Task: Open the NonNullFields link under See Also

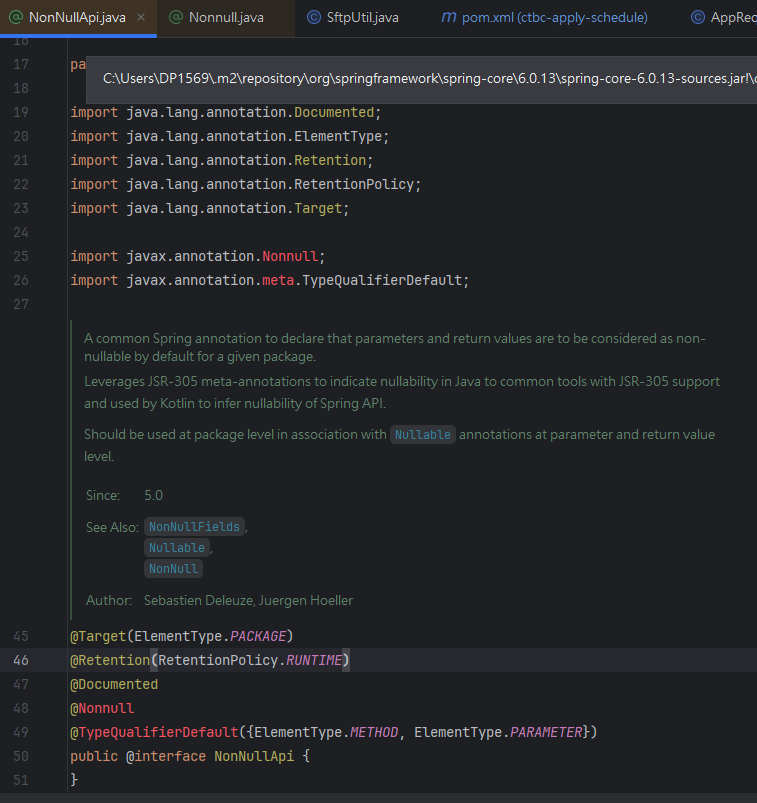Action: tap(194, 527)
